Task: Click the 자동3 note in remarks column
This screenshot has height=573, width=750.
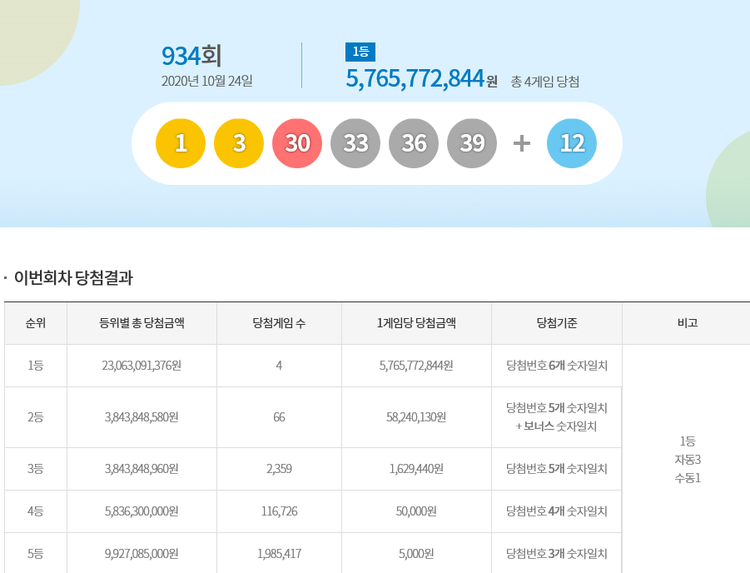Action: pos(687,460)
